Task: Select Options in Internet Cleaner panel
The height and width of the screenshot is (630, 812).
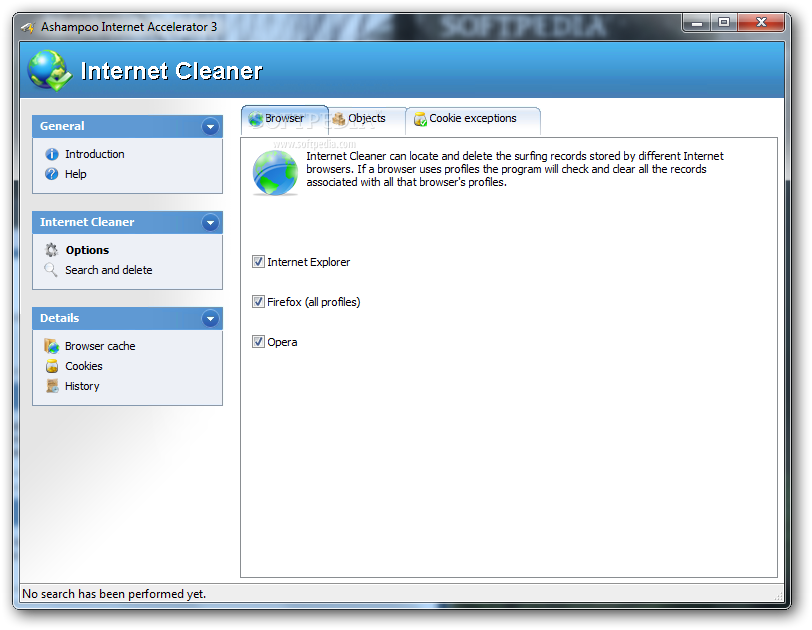Action: [87, 250]
